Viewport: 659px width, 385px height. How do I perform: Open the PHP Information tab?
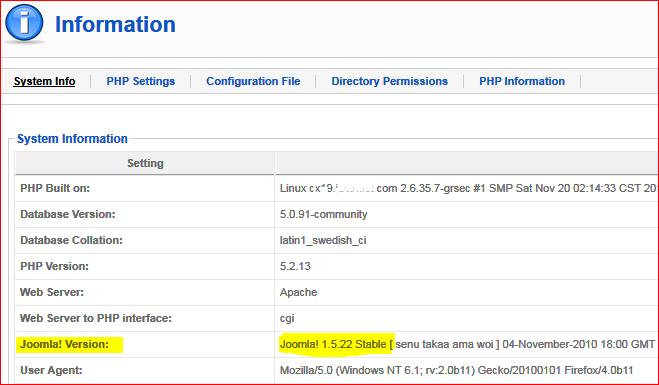522,81
